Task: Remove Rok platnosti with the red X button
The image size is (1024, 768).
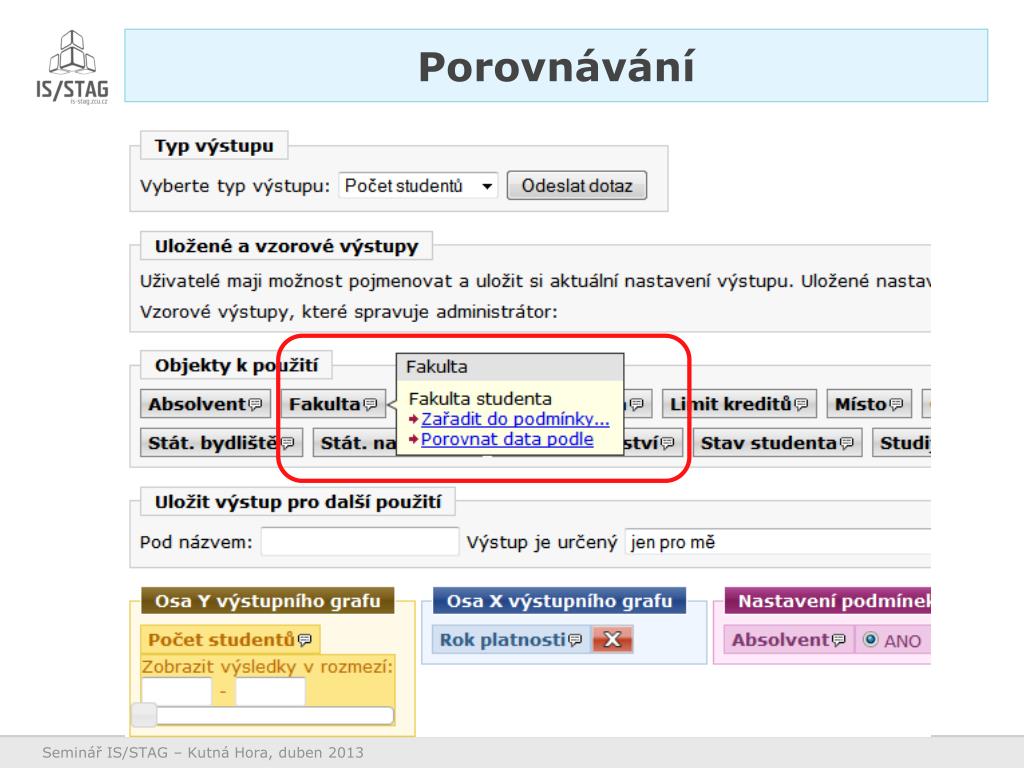Action: coord(613,639)
